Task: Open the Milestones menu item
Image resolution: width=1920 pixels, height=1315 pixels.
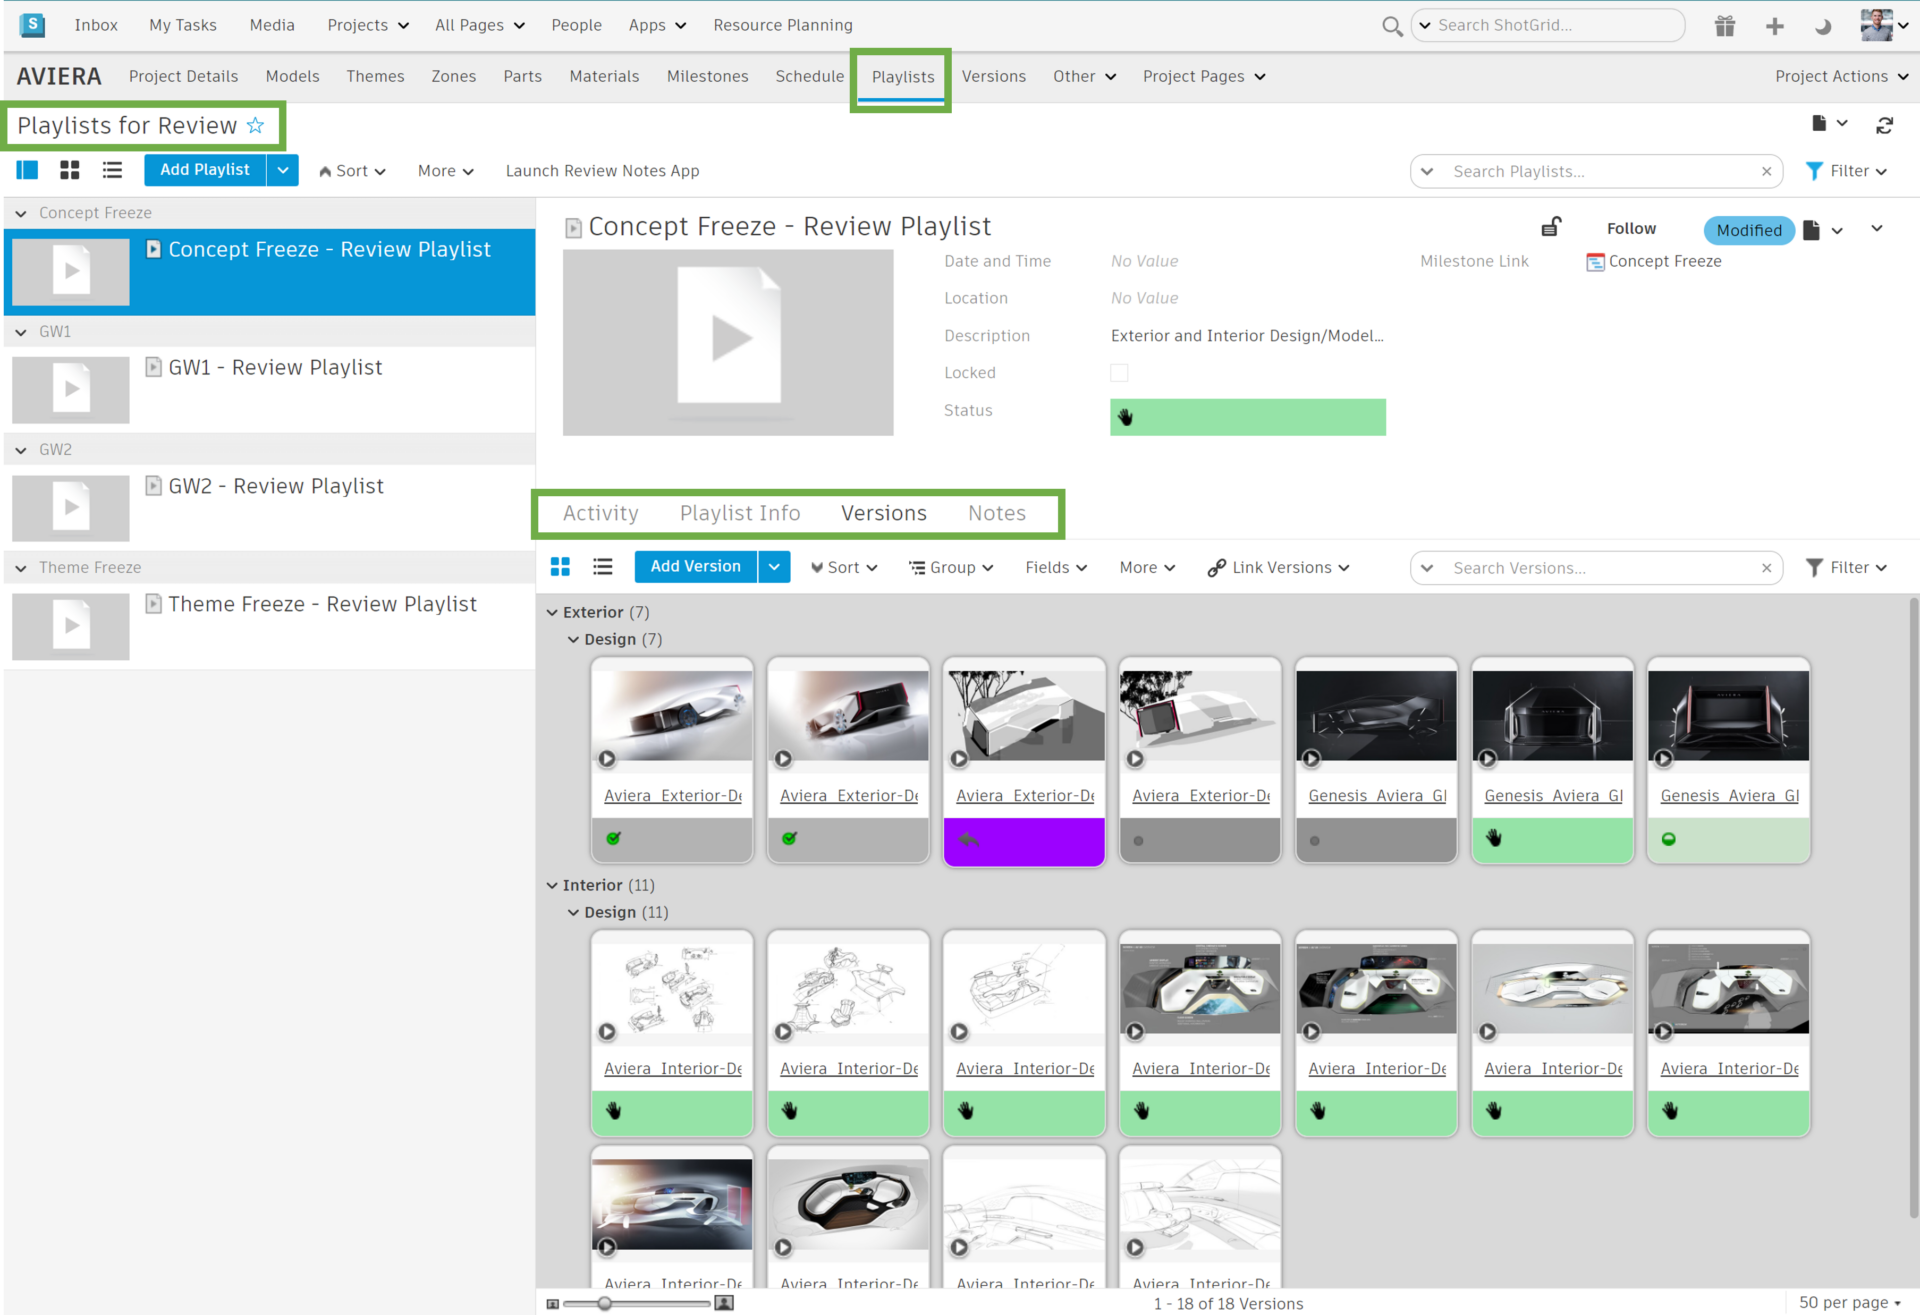Action: [x=707, y=76]
